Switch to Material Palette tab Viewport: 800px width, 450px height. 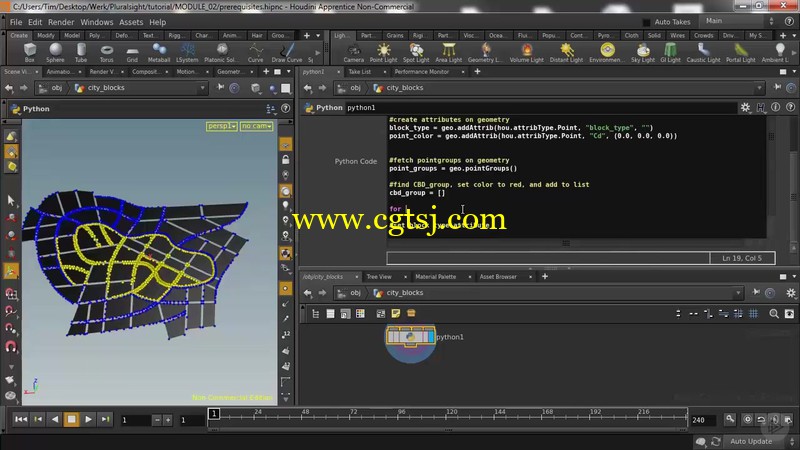pos(435,277)
